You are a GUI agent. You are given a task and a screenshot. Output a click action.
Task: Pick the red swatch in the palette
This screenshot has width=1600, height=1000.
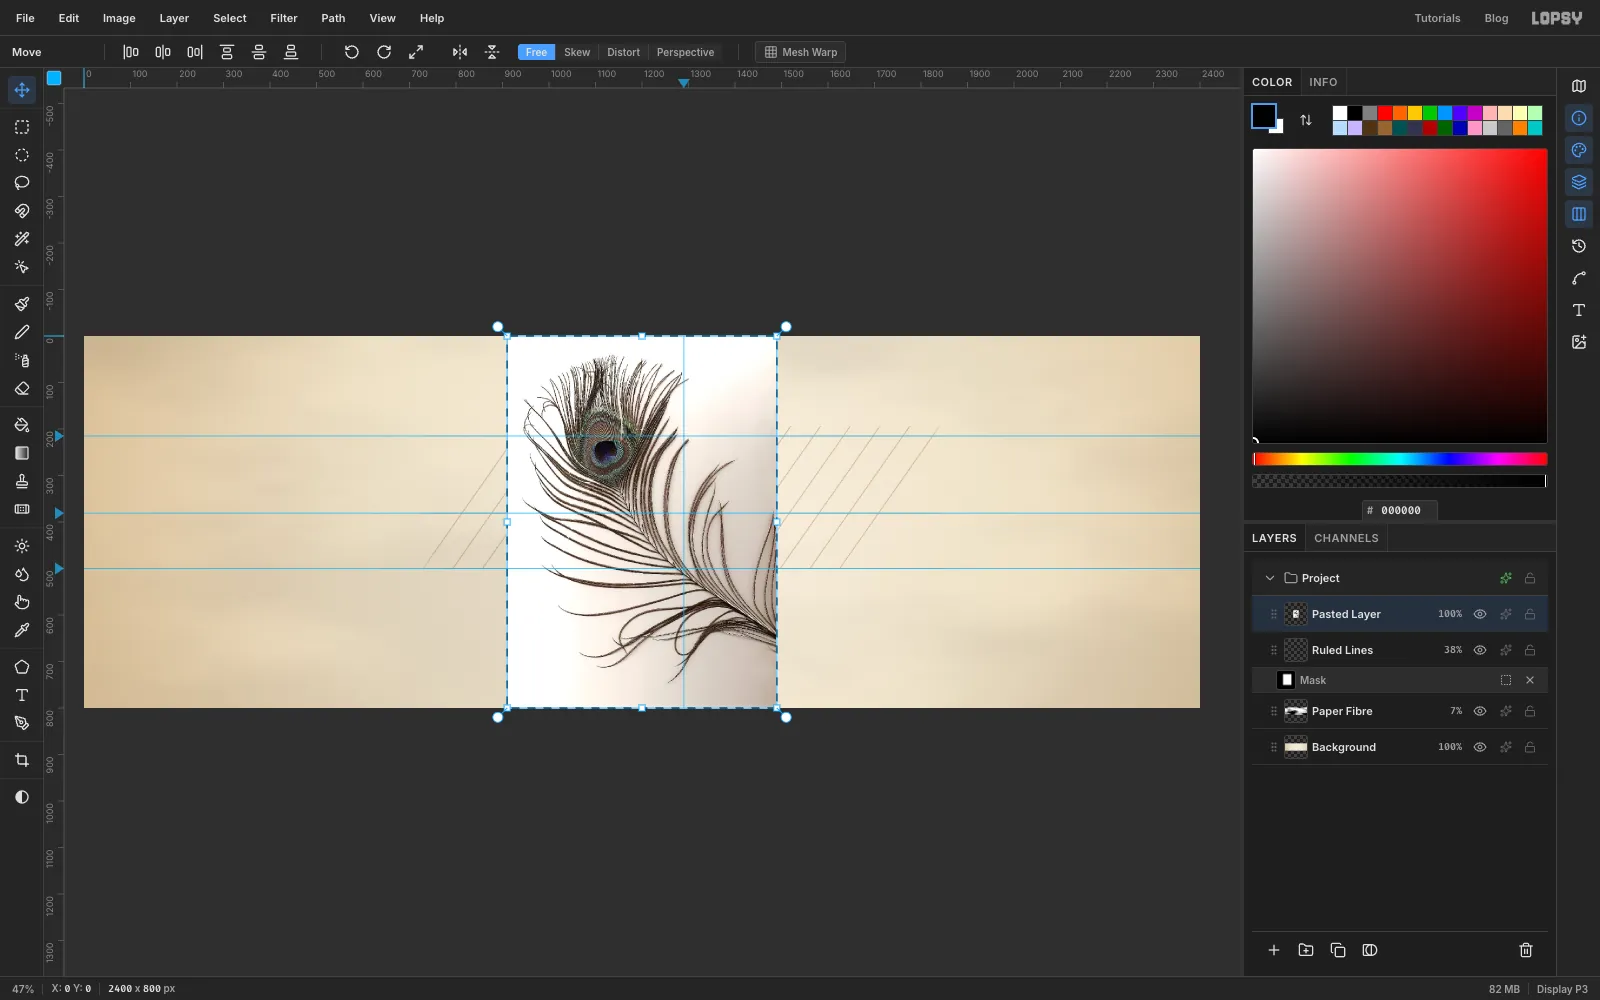click(1385, 113)
